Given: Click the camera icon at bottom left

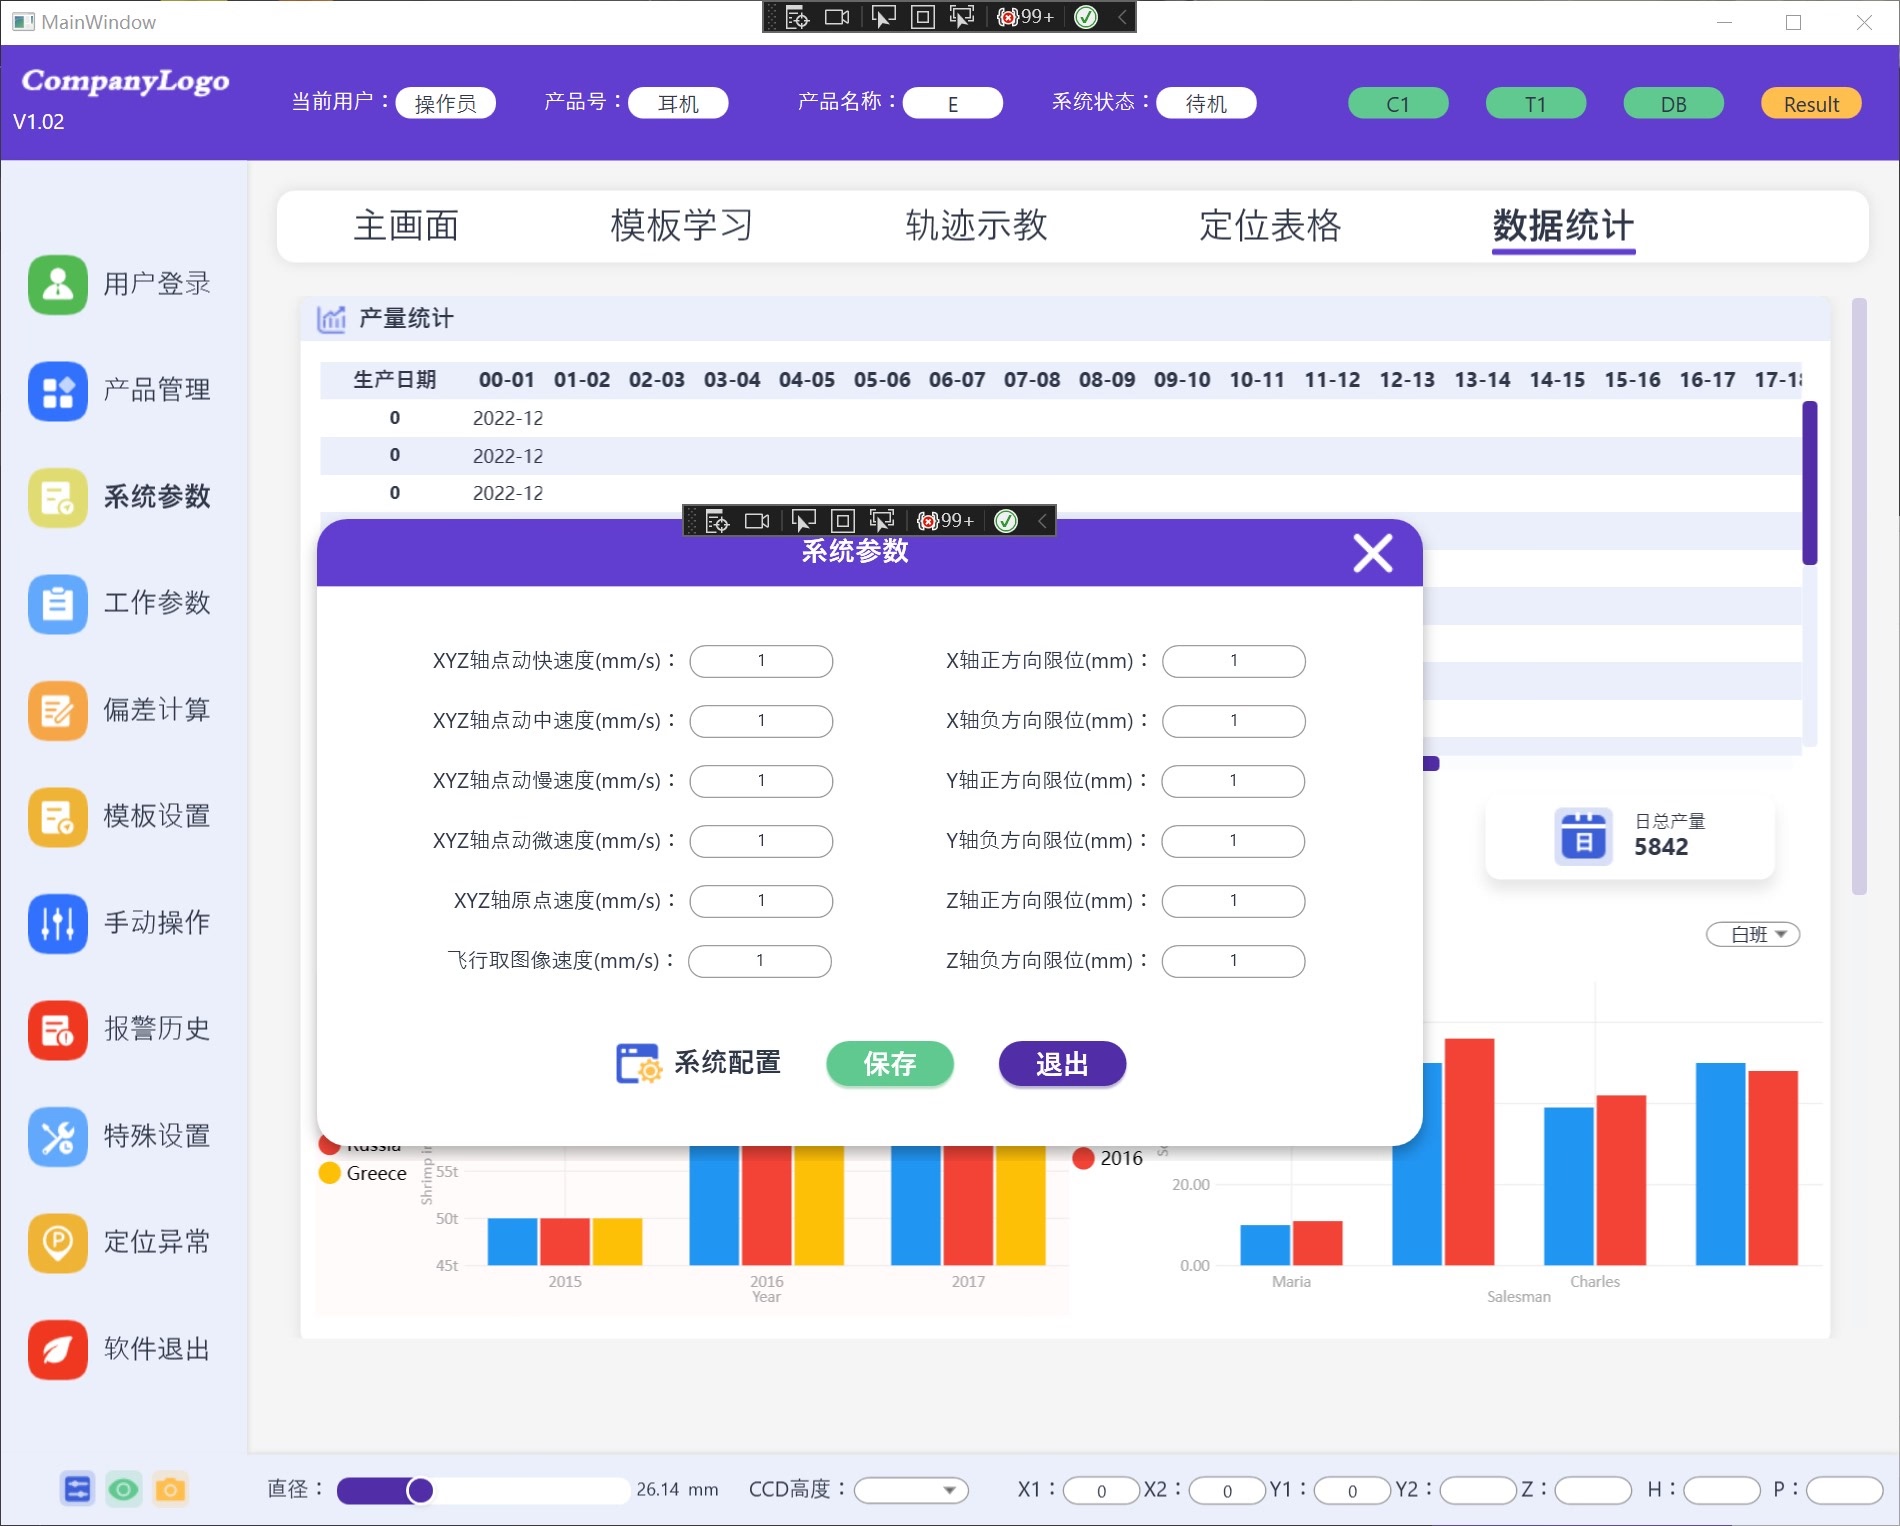Looking at the screenshot, I should (171, 1489).
